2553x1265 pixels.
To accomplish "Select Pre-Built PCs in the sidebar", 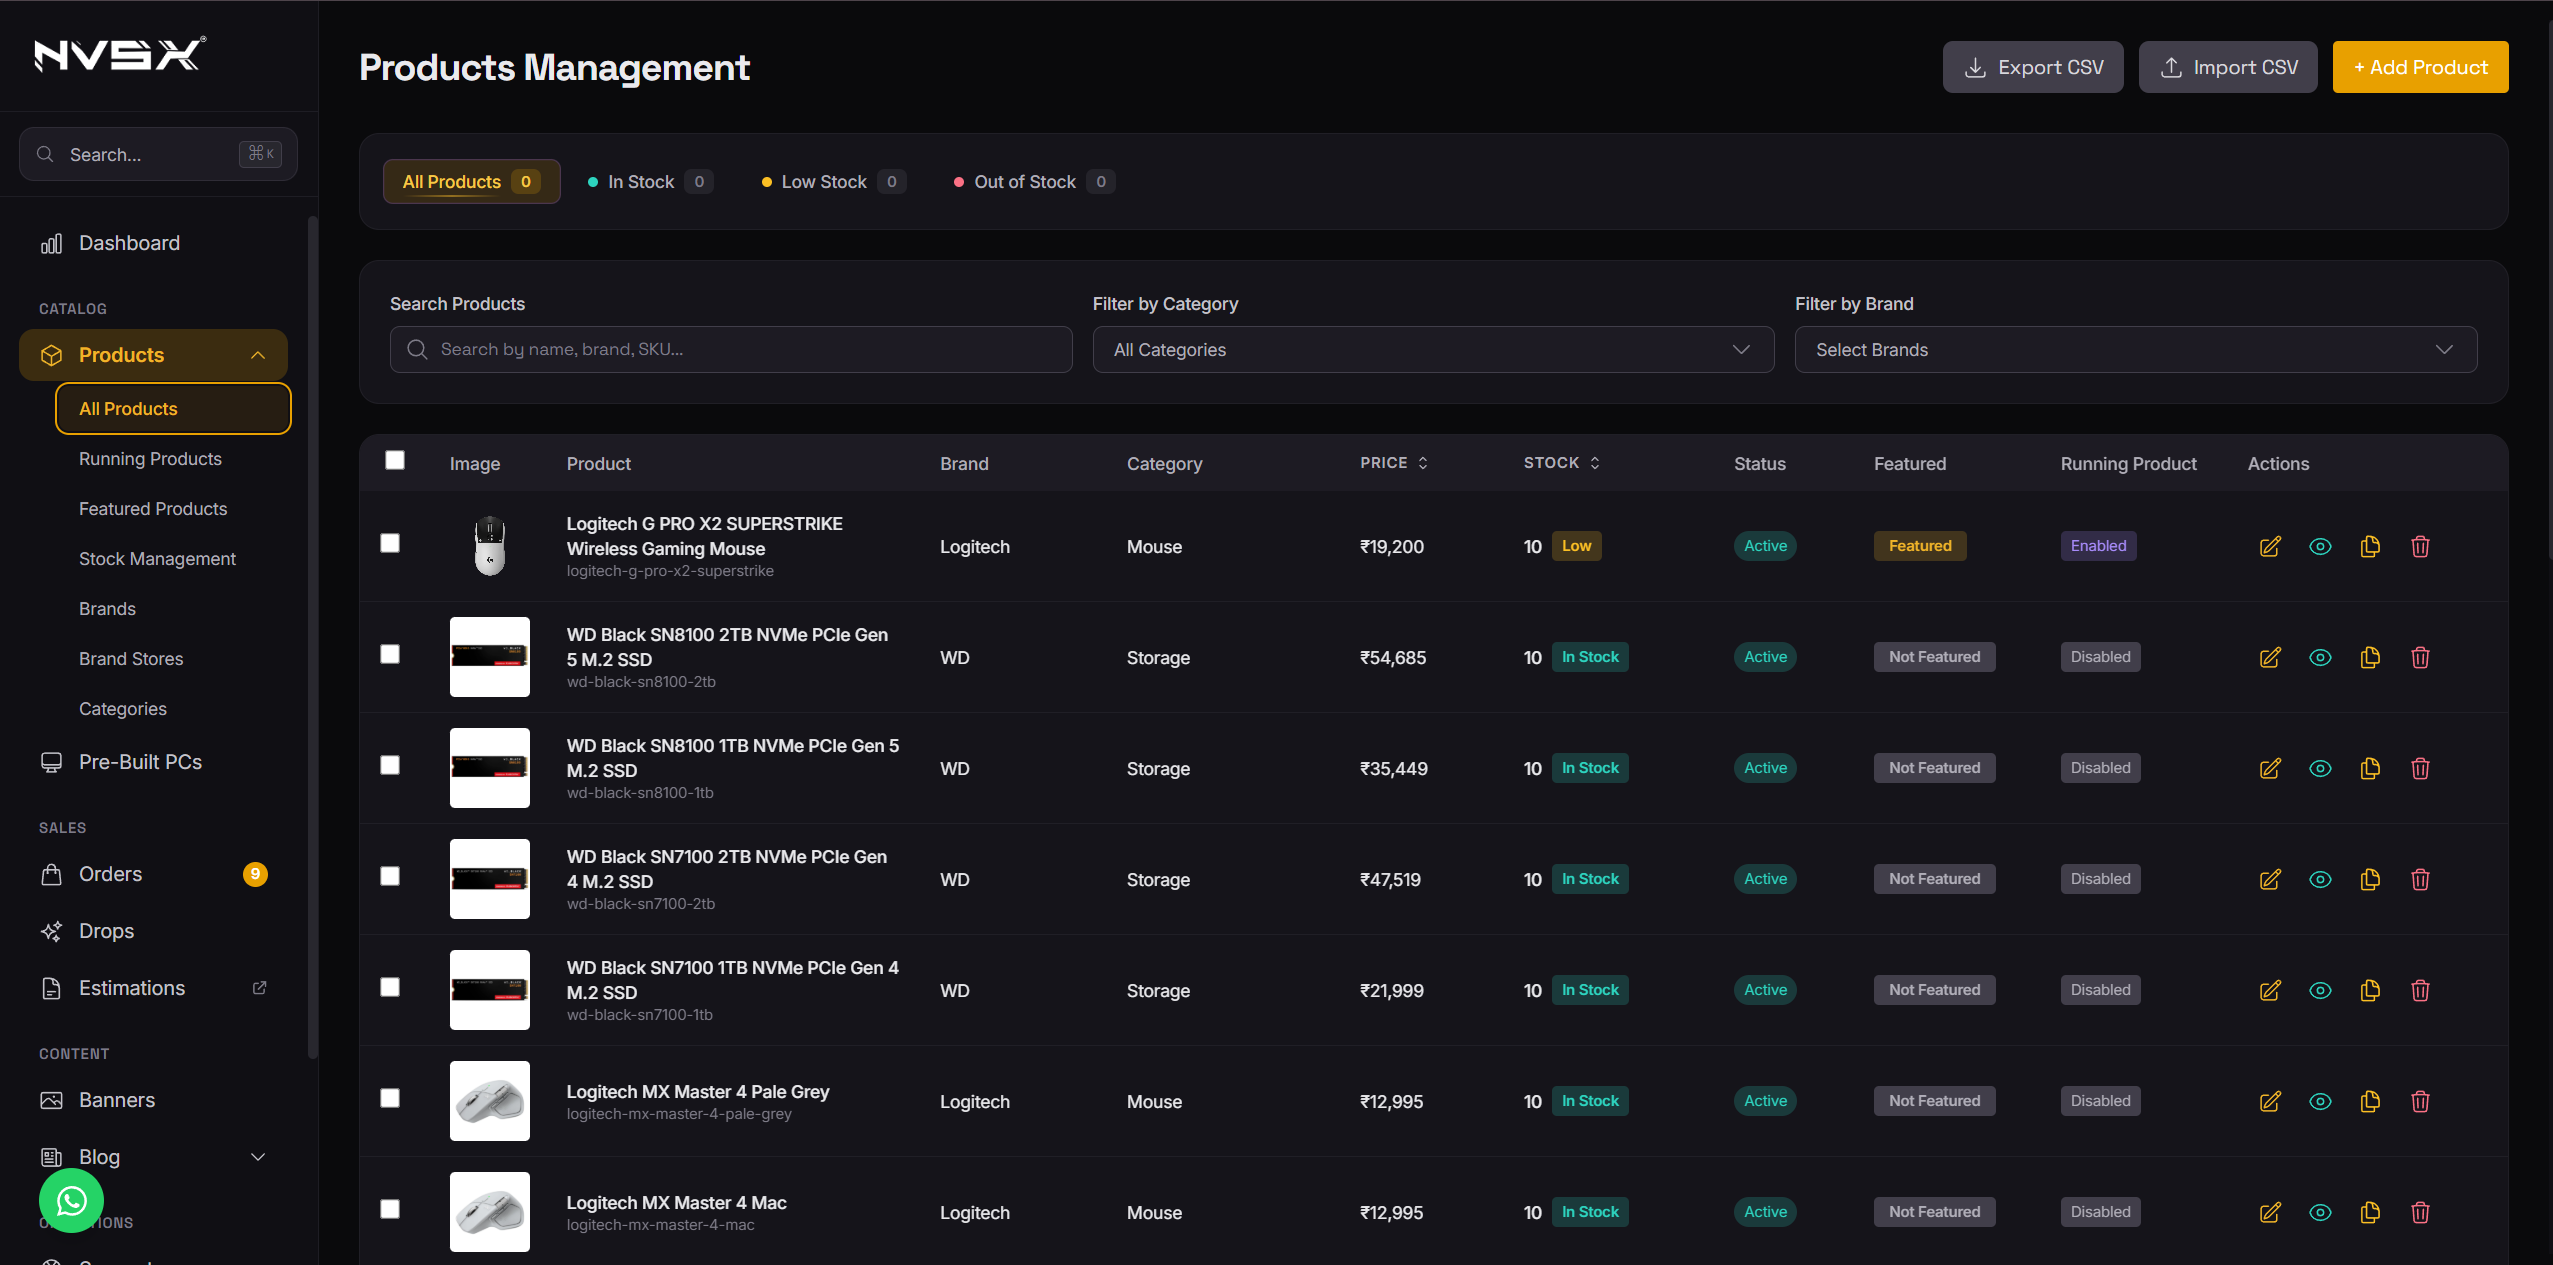I will pyautogui.click(x=139, y=761).
